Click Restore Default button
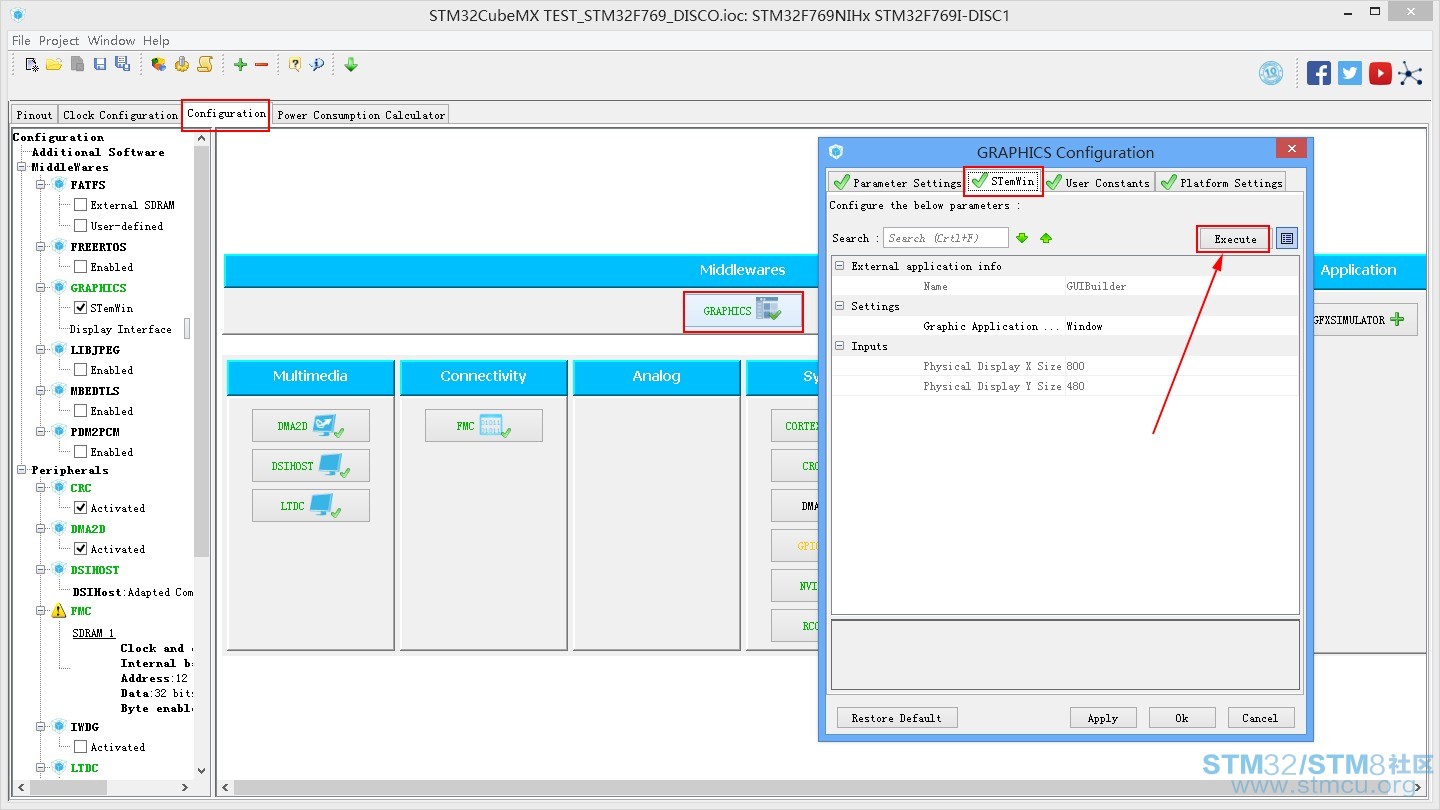This screenshot has height=810, width=1440. [896, 718]
